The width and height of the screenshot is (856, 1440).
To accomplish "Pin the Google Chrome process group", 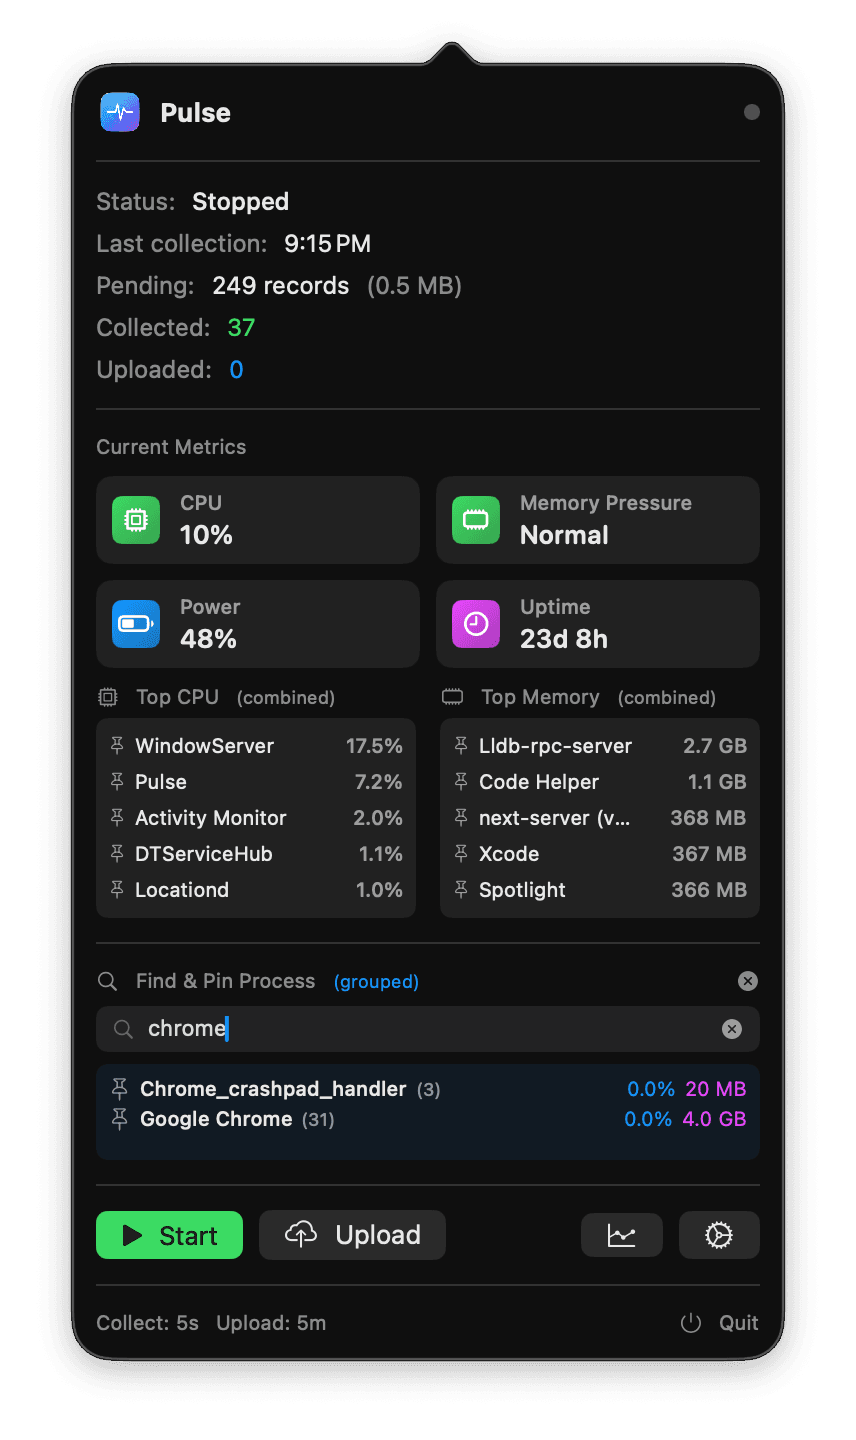I will pyautogui.click(x=119, y=1119).
